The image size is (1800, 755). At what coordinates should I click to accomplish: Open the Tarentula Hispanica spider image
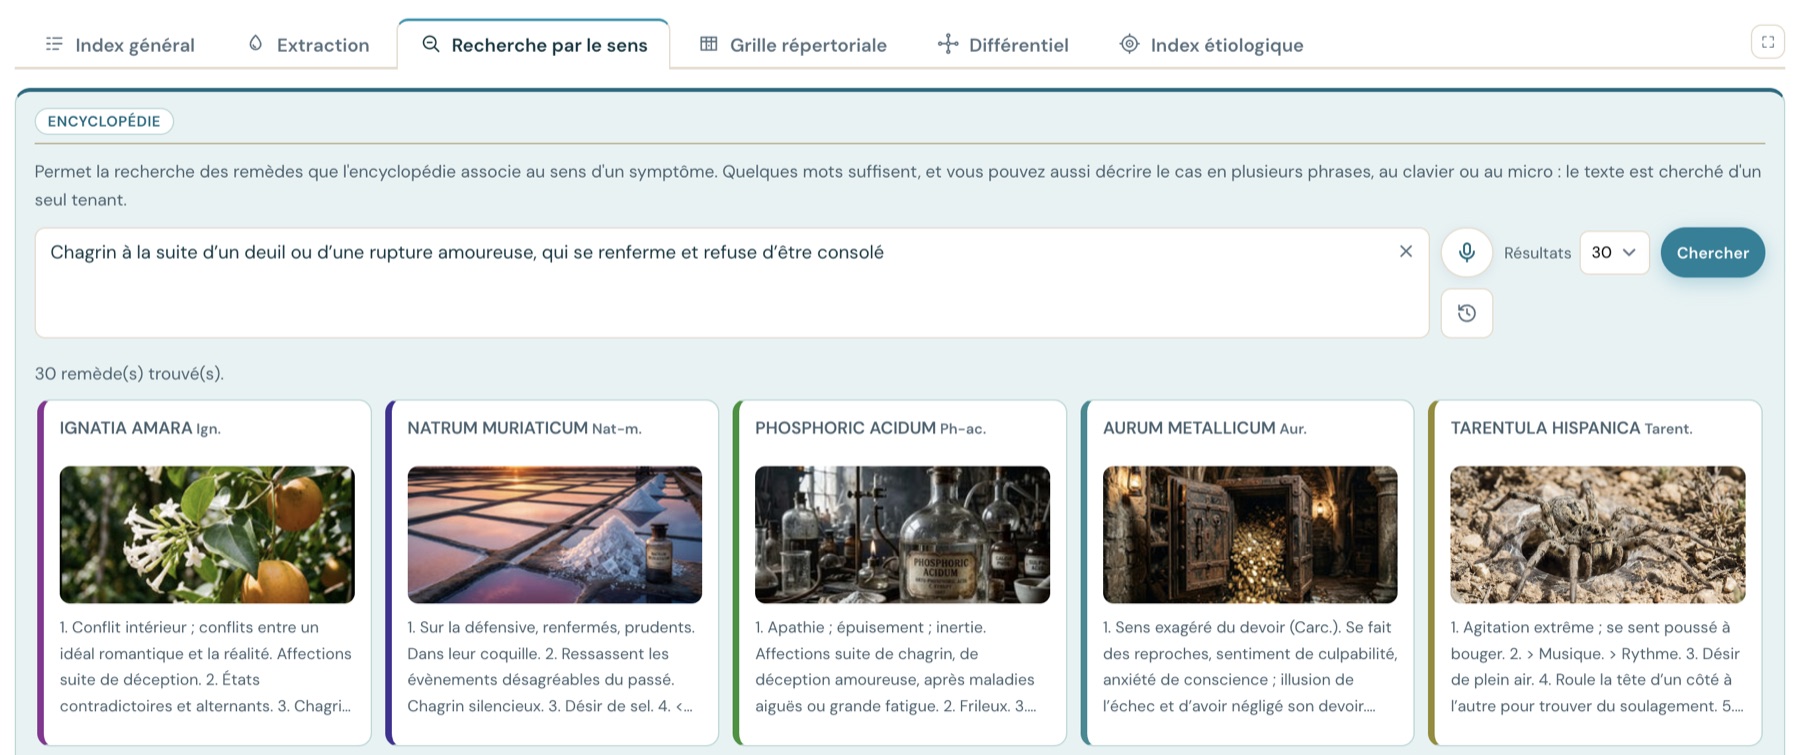pos(1598,535)
